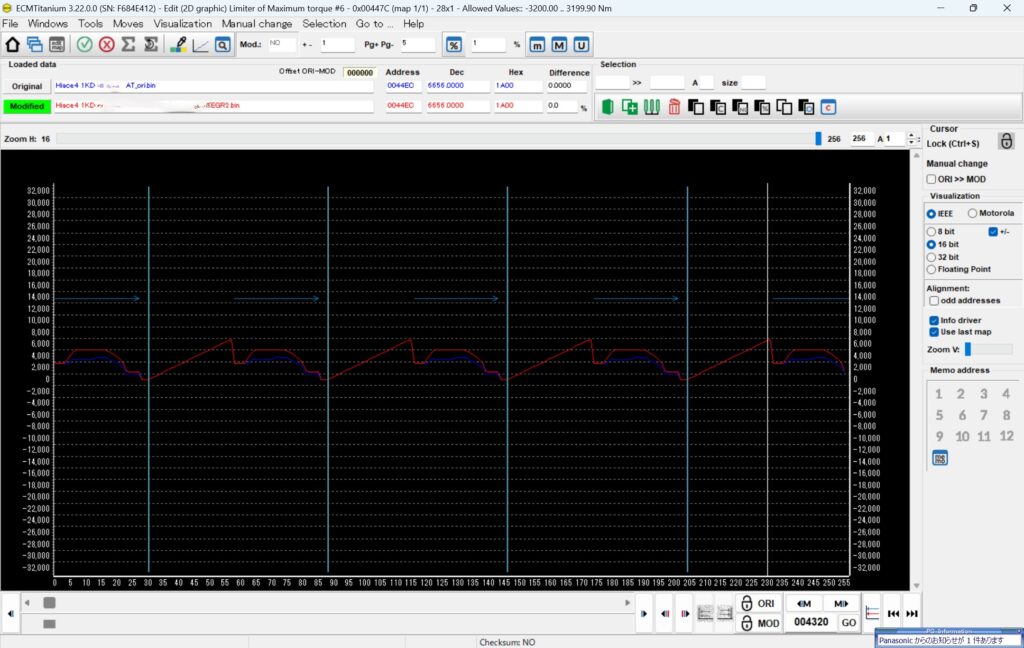Screen dimensions: 1024x648
Task: Open the line graph view icon
Action: click(x=200, y=44)
